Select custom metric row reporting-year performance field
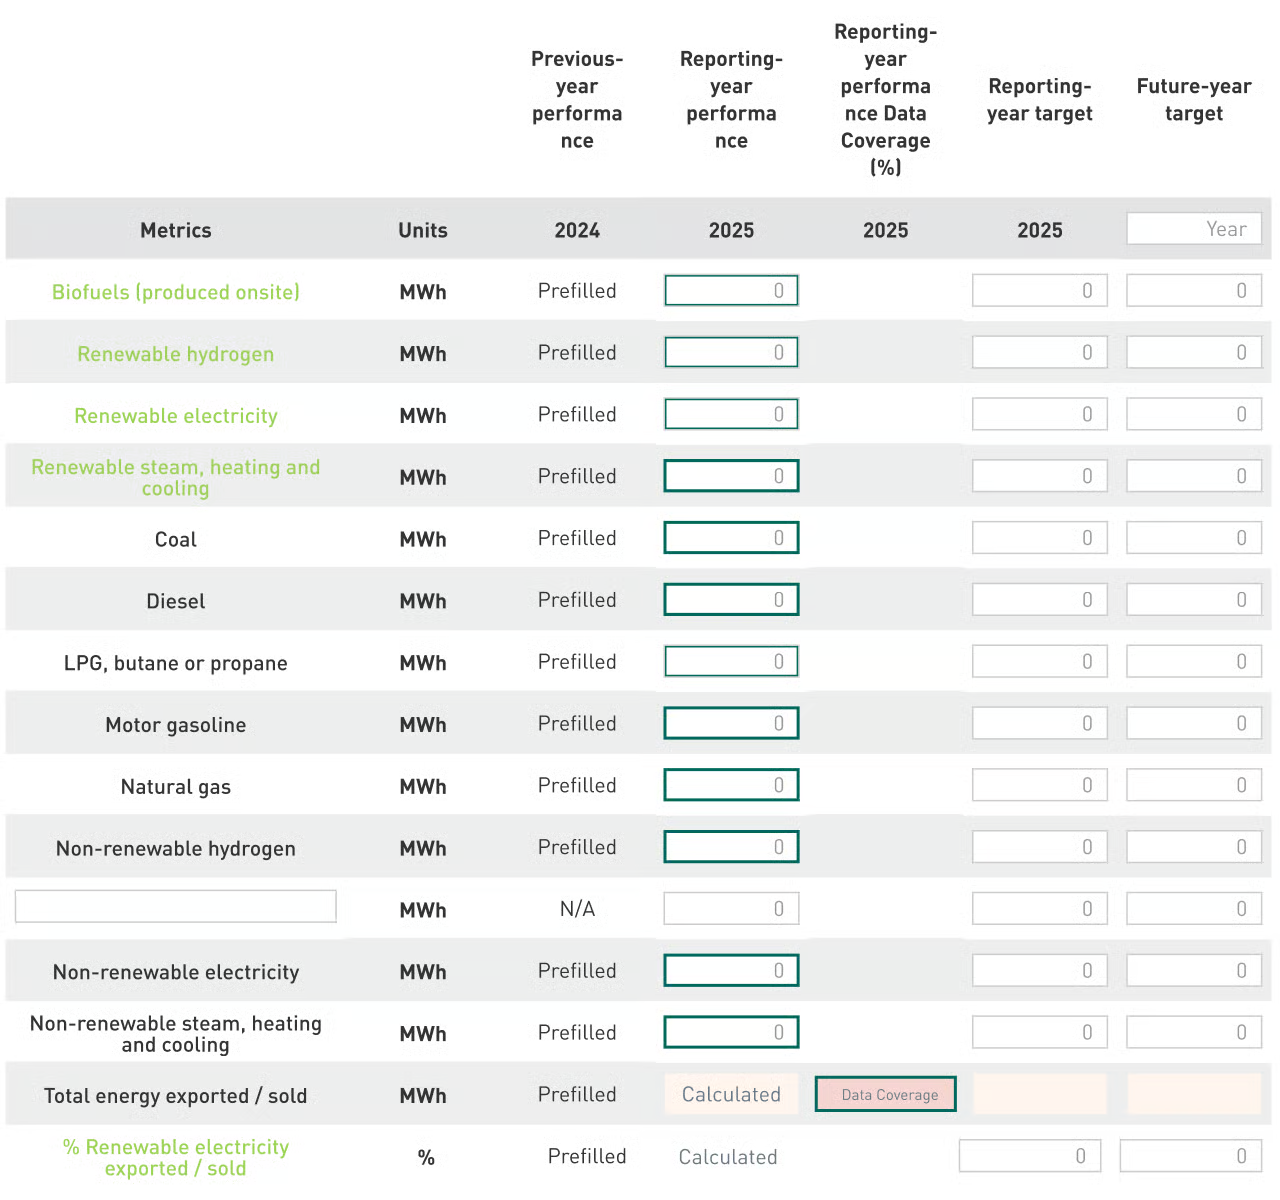Image resolution: width=1280 pixels, height=1200 pixels. coord(731,909)
